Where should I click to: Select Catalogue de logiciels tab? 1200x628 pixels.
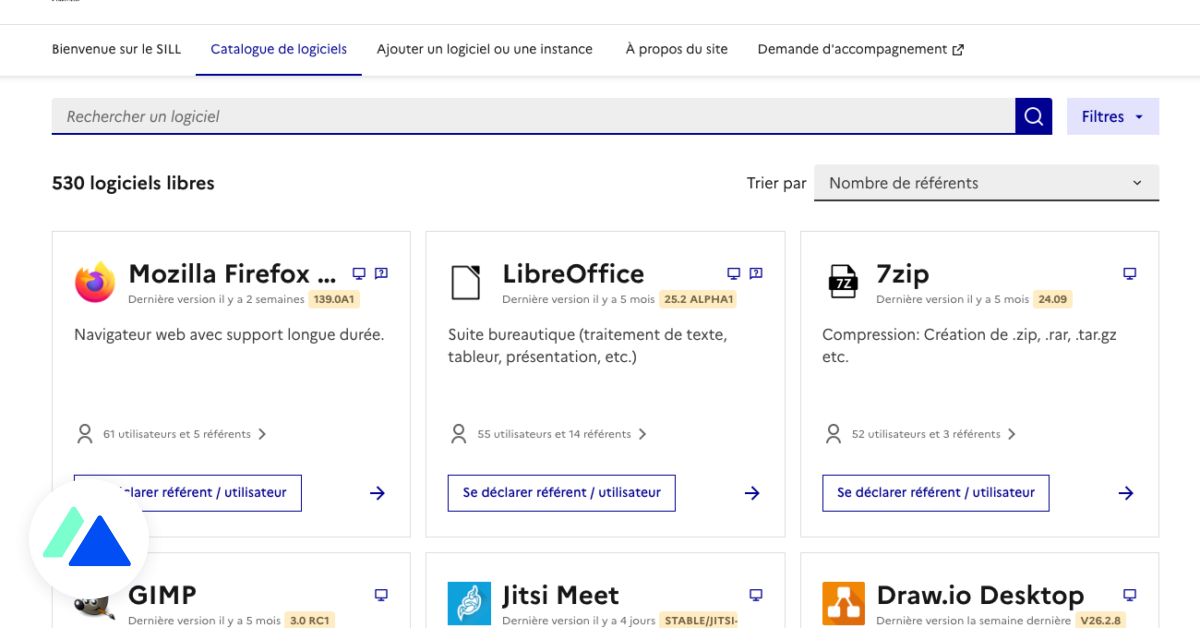click(279, 49)
